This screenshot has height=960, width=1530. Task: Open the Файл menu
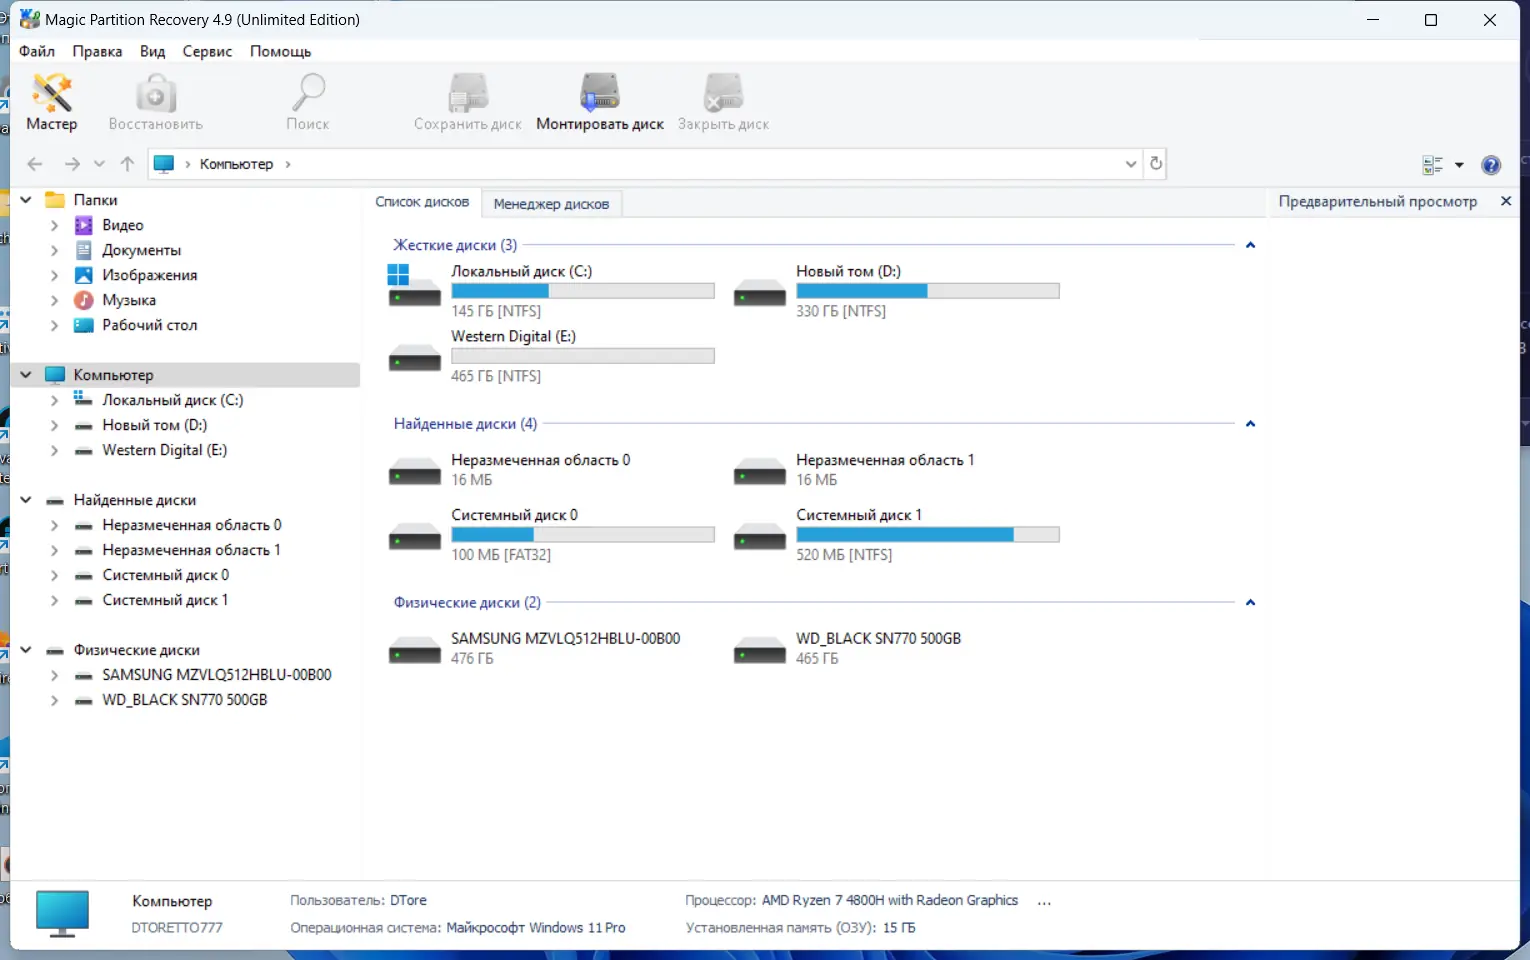[36, 51]
